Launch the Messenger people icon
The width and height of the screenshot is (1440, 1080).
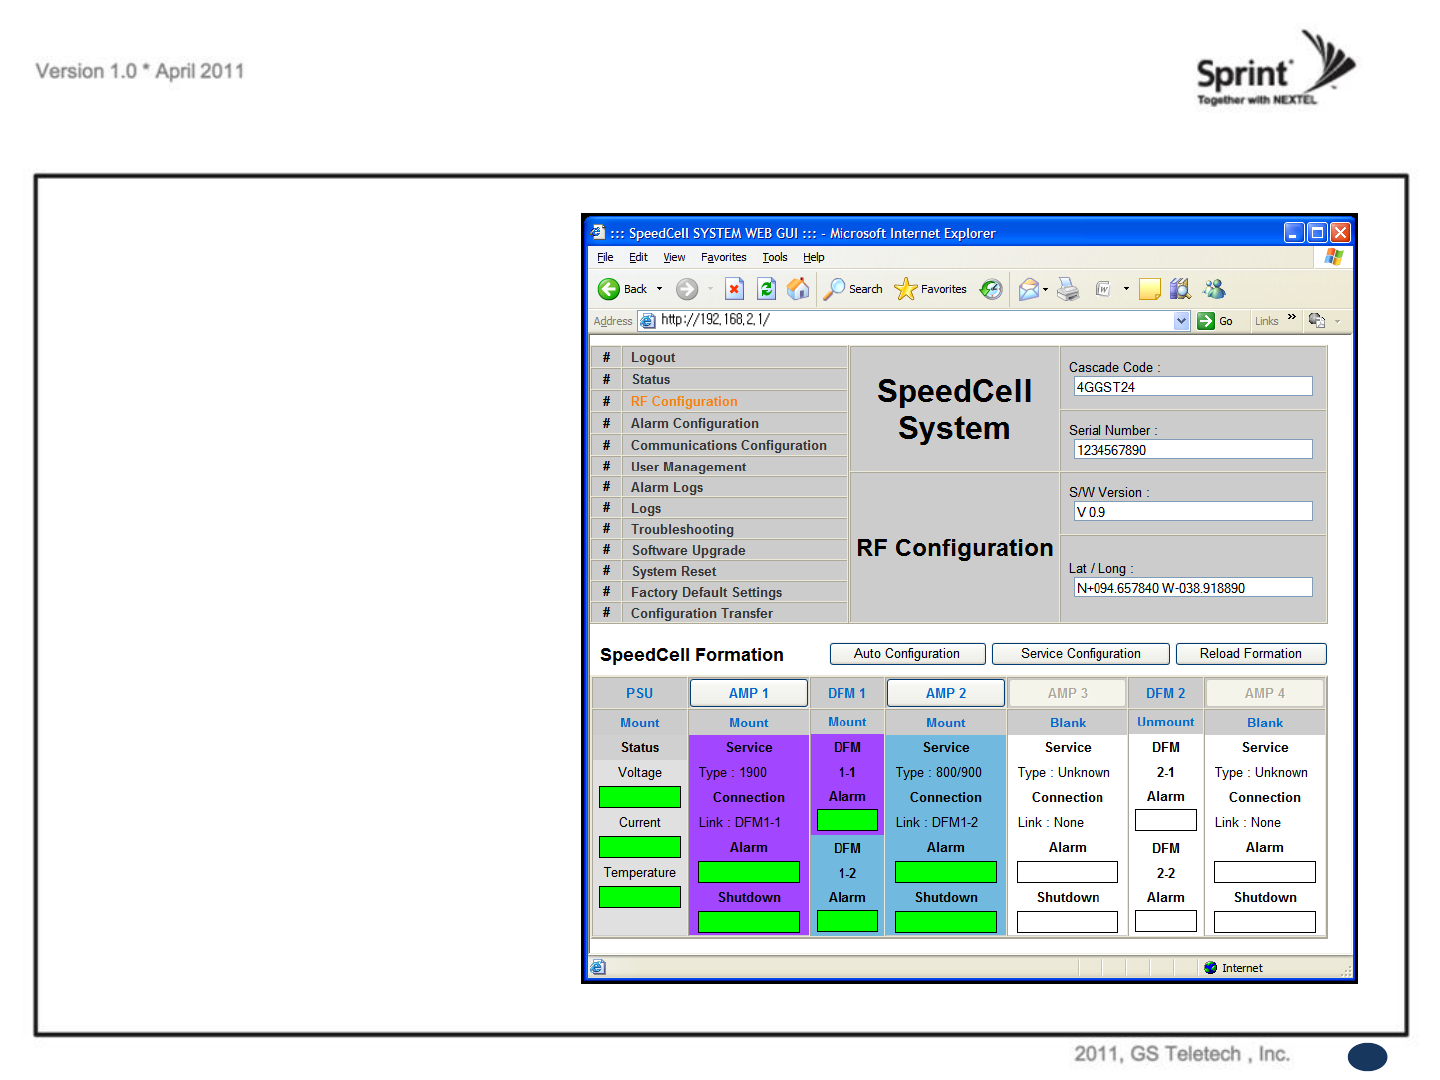(x=1214, y=289)
